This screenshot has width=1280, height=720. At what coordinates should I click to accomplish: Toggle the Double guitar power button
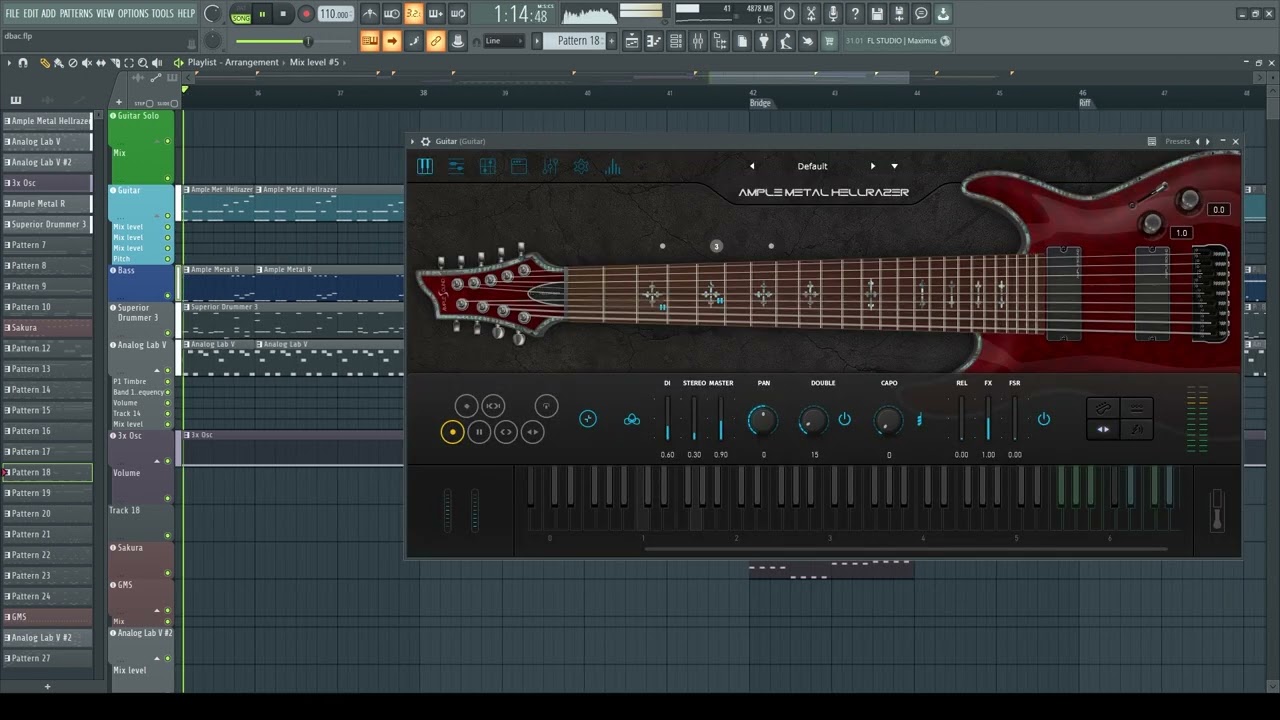click(845, 419)
